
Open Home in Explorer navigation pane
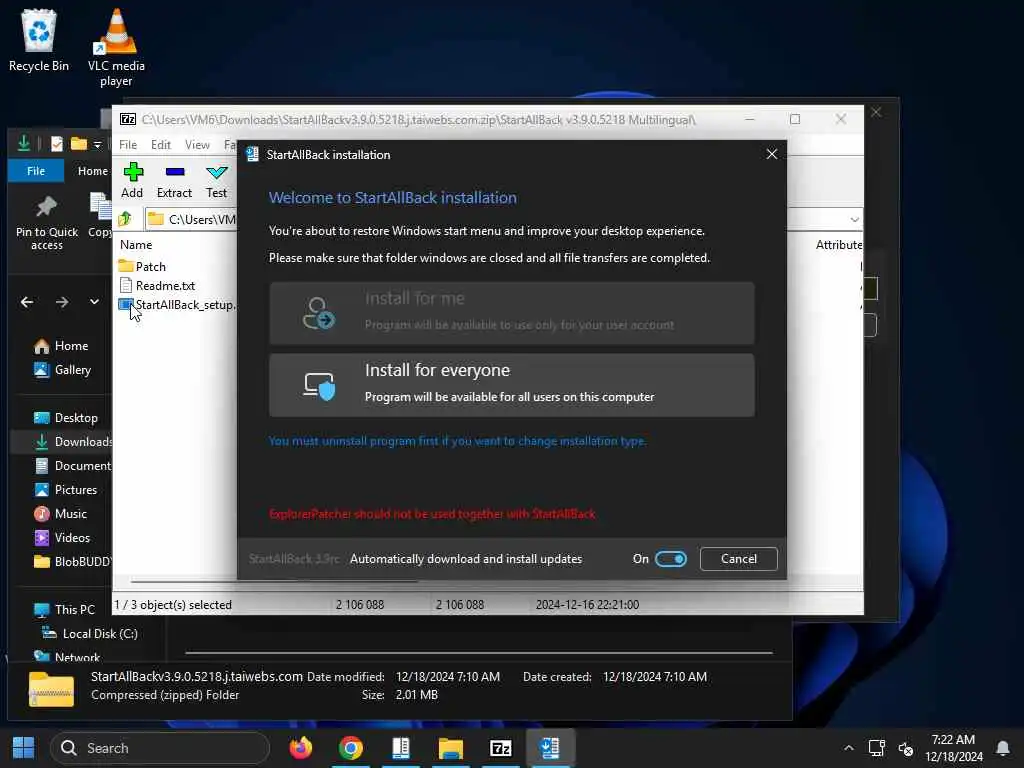coord(71,346)
